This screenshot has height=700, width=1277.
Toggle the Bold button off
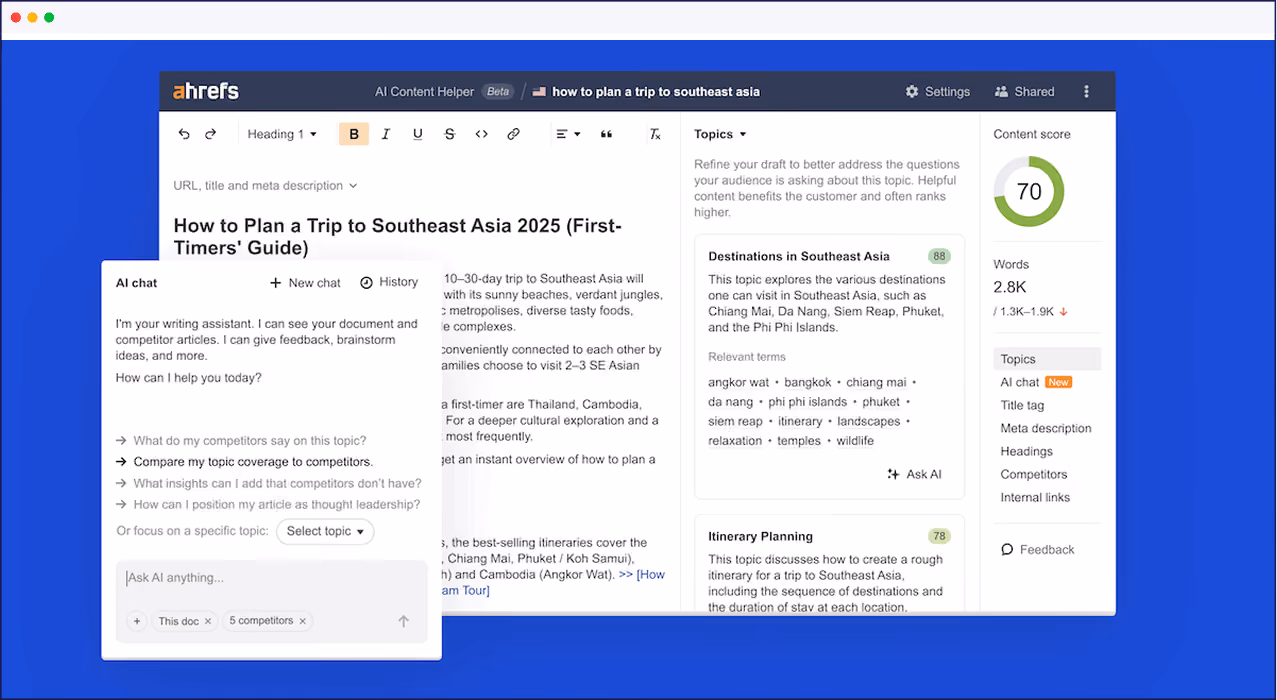354,134
